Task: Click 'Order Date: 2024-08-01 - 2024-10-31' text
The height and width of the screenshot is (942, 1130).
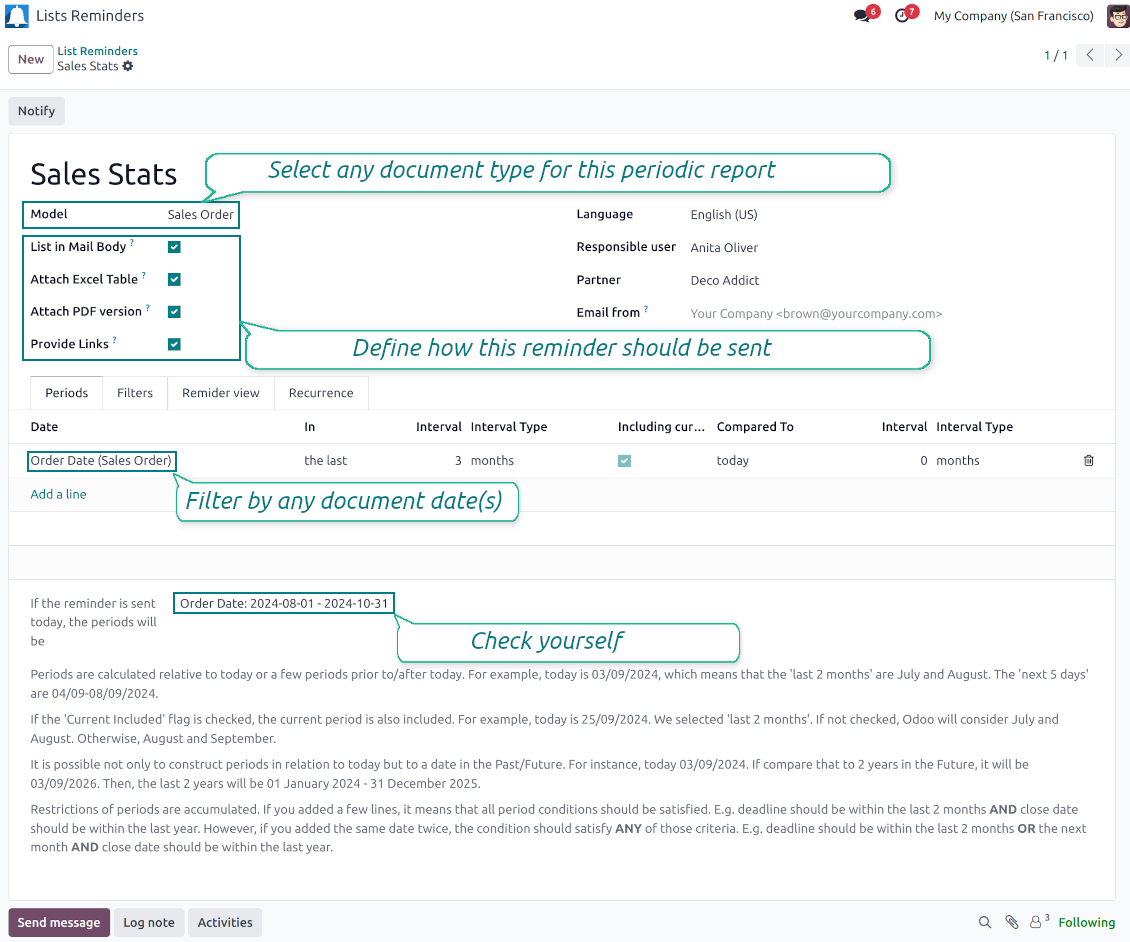Action: pyautogui.click(x=284, y=603)
